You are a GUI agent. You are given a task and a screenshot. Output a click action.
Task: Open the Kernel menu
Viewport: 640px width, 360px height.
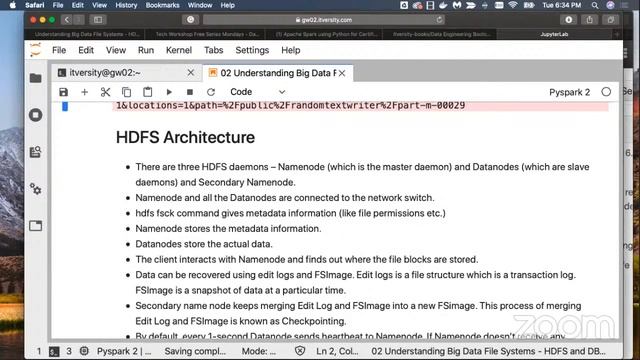pyautogui.click(x=179, y=50)
